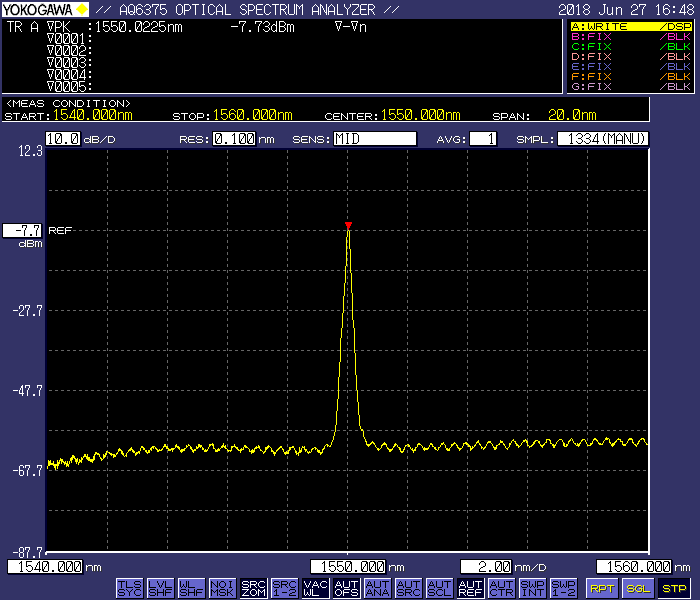Open the RES 0.100 nm resolution field
700x600 pixels.
pyautogui.click(x=233, y=139)
